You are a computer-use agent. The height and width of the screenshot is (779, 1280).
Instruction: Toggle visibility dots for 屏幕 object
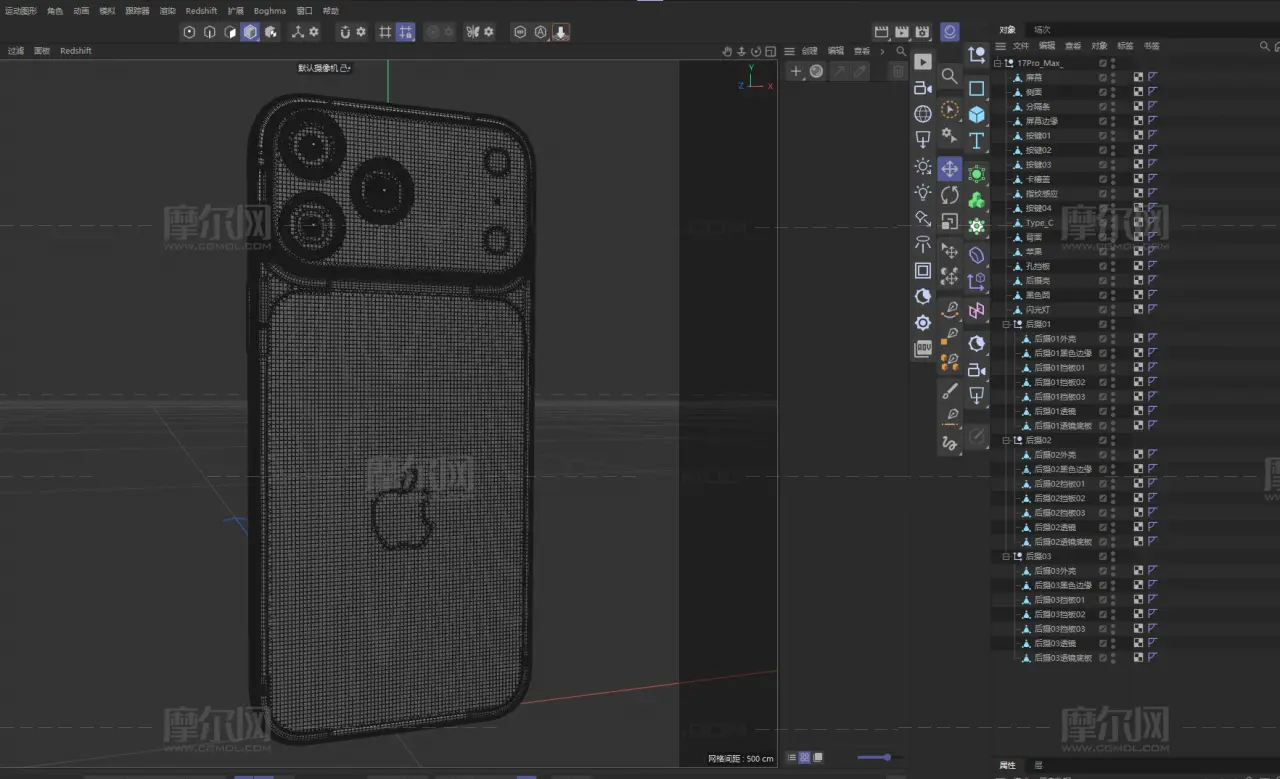(x=1113, y=77)
